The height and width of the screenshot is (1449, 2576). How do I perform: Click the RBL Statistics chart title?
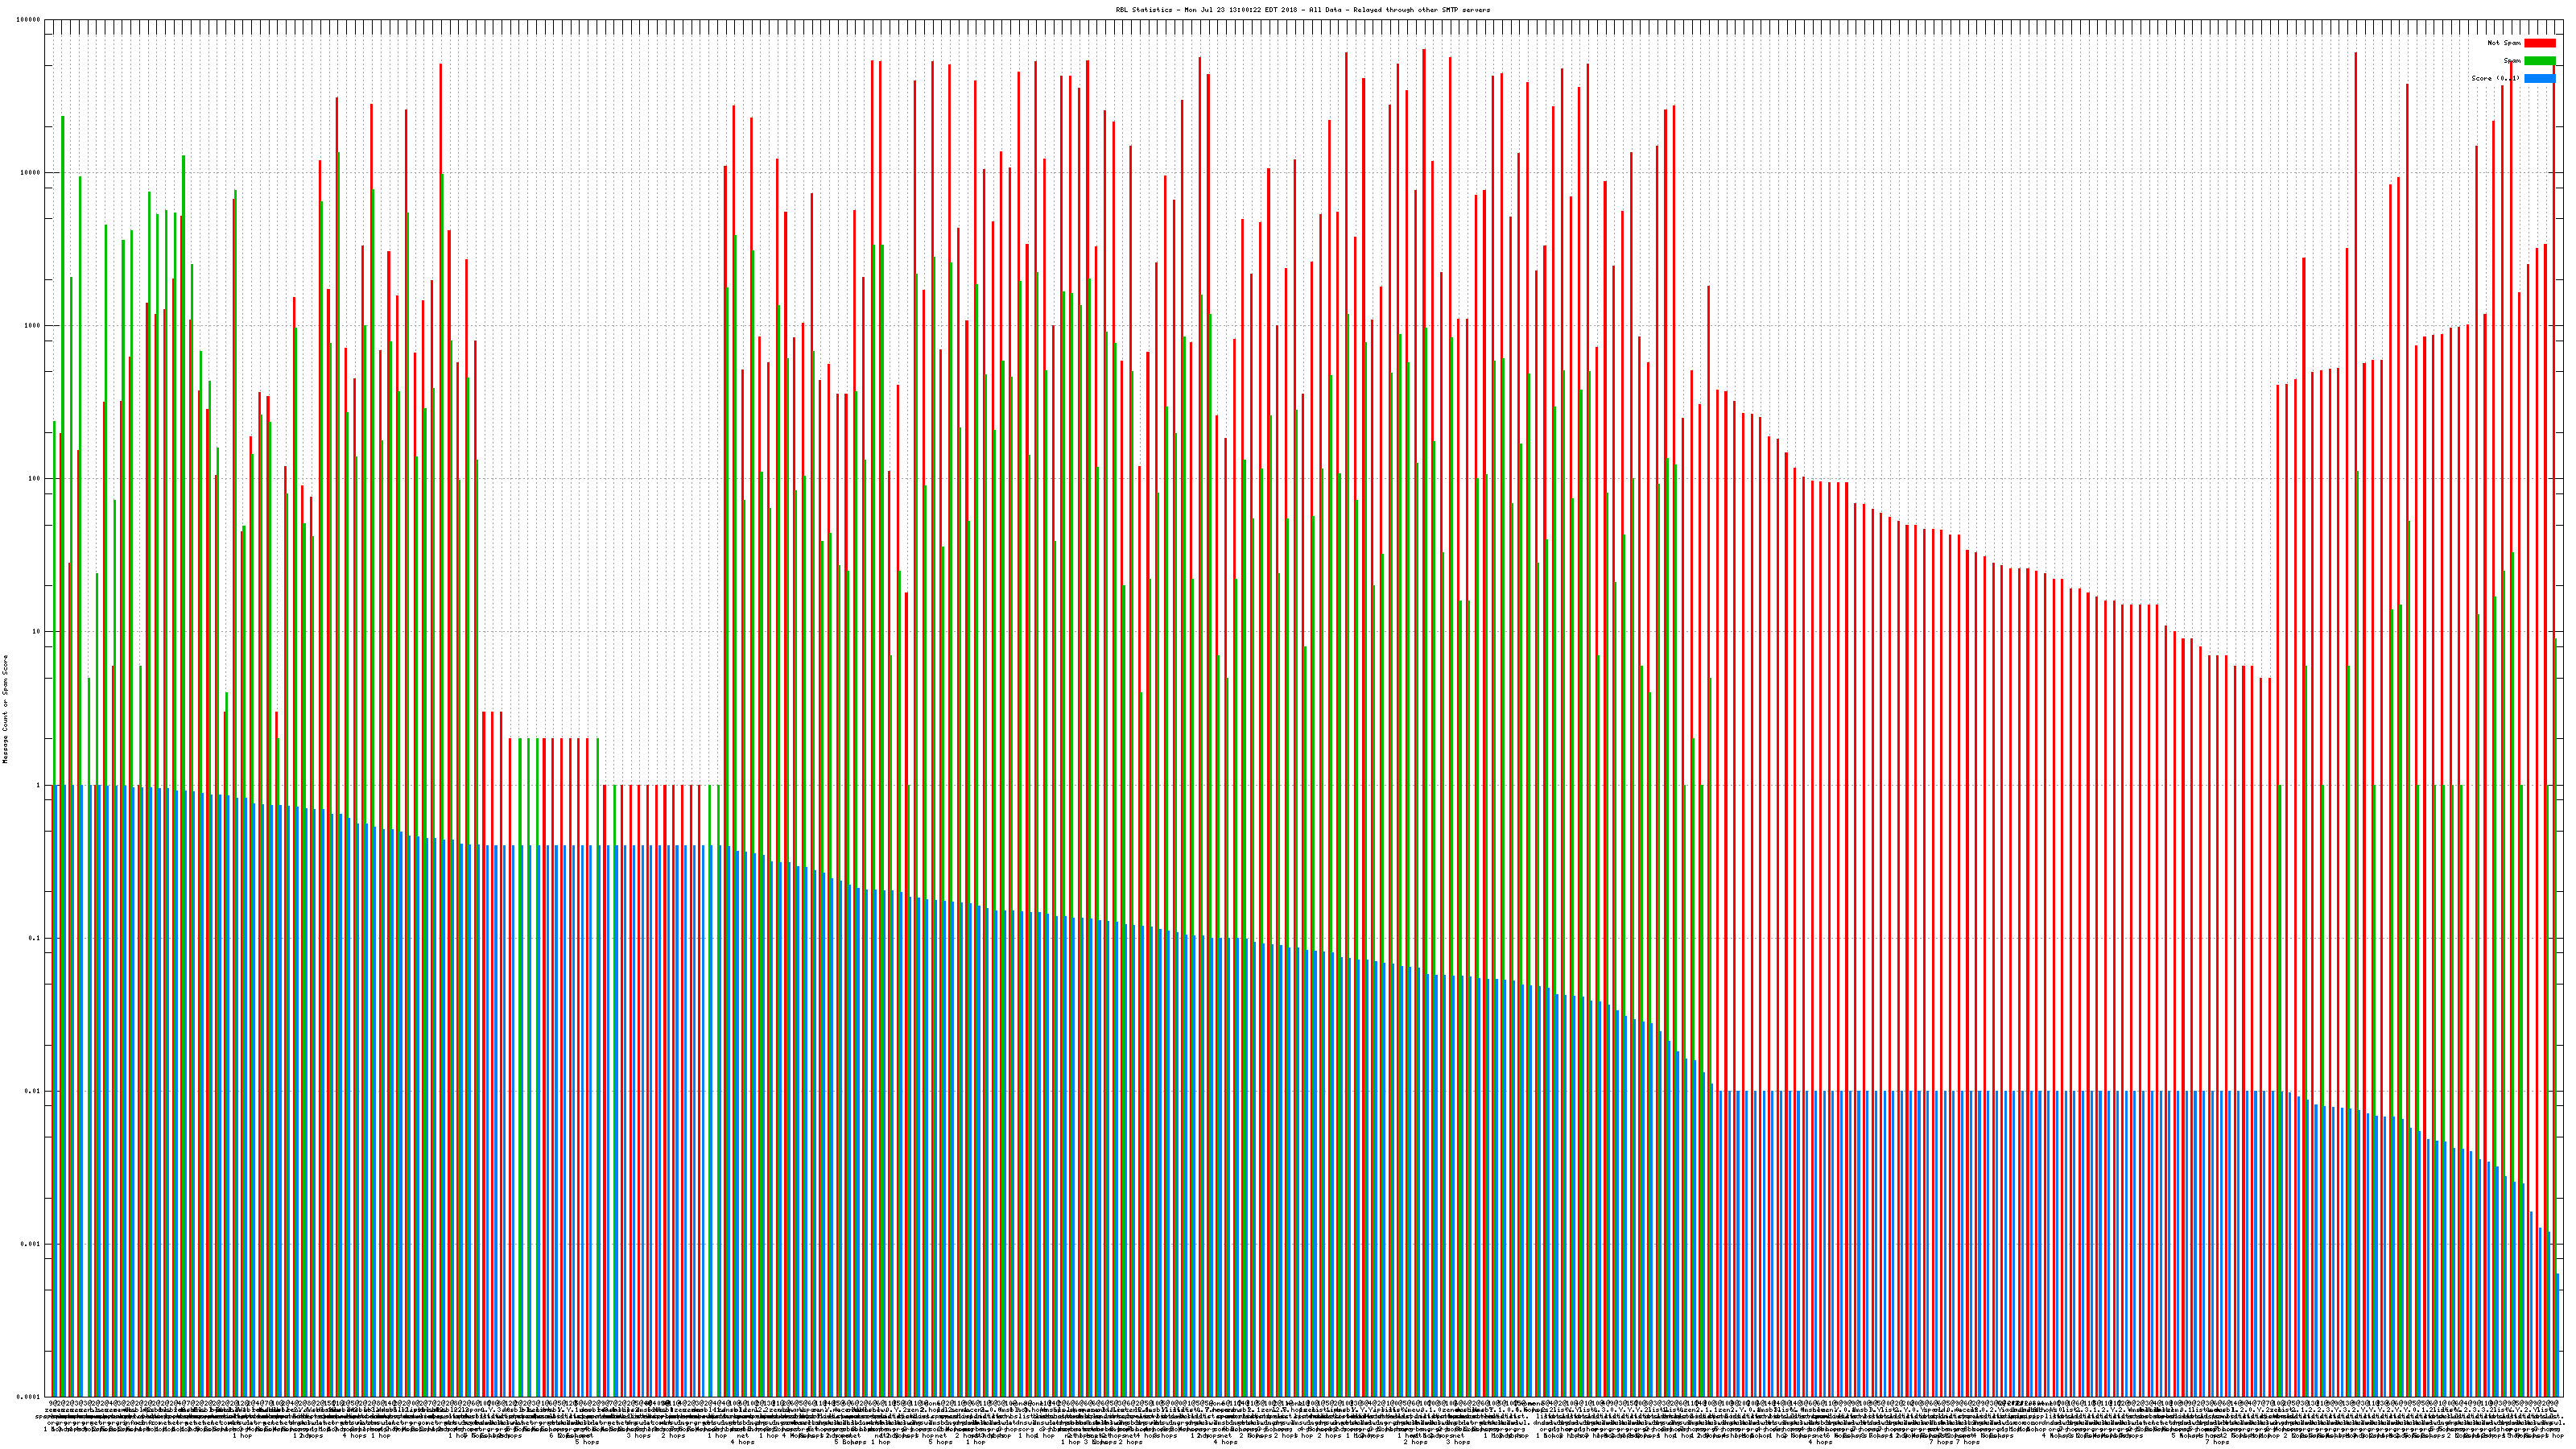tap(1302, 10)
